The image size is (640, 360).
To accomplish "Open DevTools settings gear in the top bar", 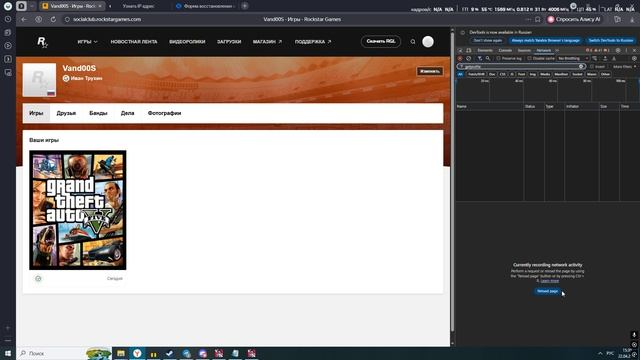I will (618, 50).
